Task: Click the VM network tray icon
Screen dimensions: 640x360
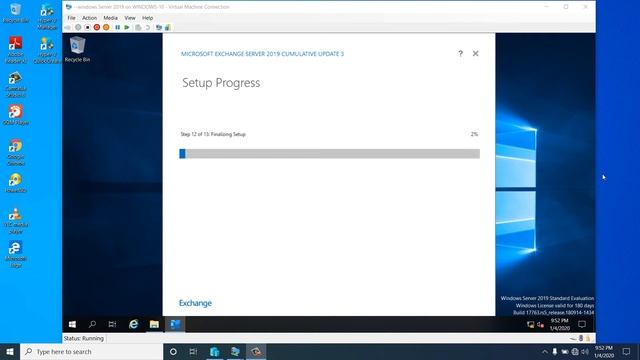Action: [530, 324]
